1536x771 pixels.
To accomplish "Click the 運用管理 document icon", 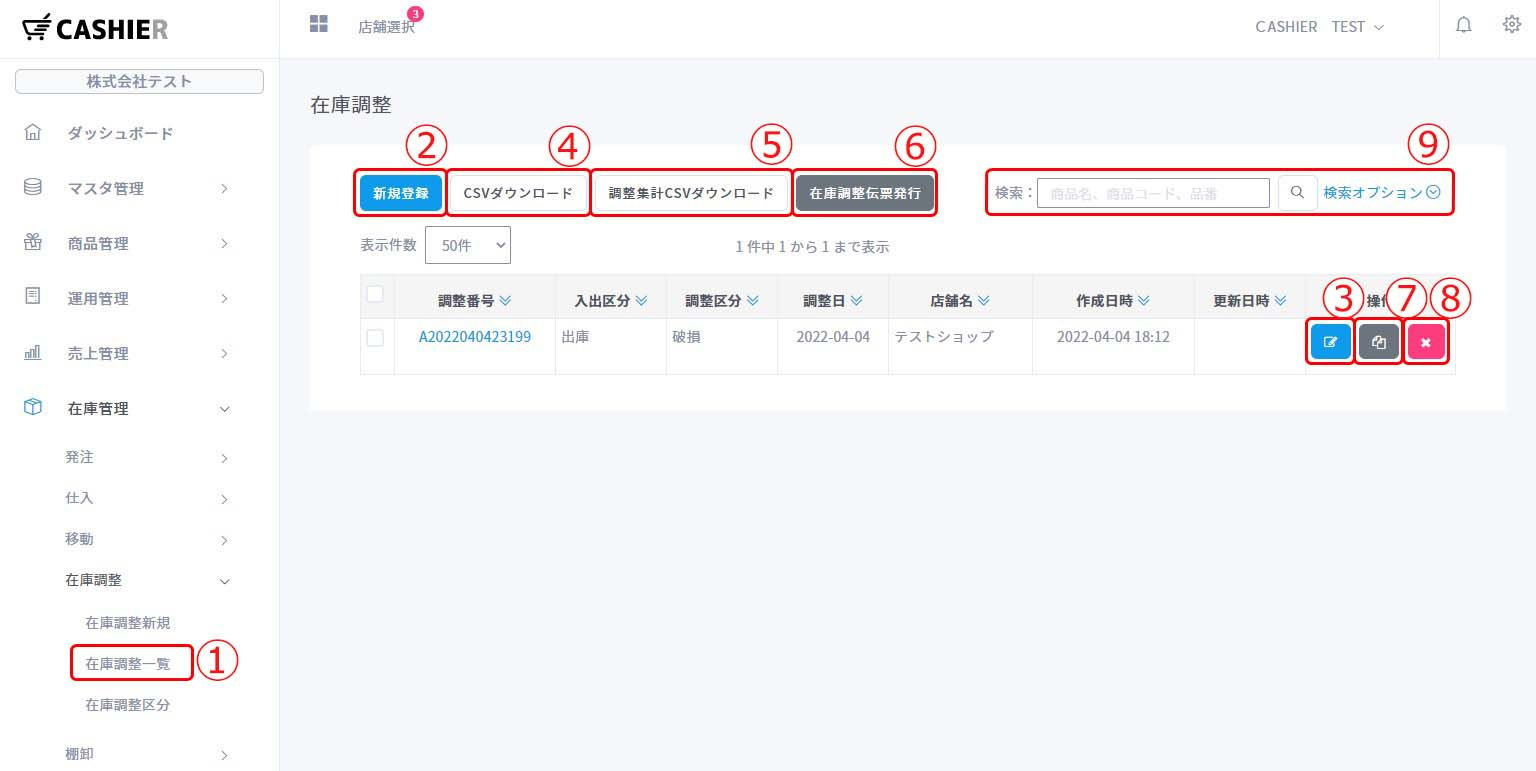I will click(x=33, y=297).
